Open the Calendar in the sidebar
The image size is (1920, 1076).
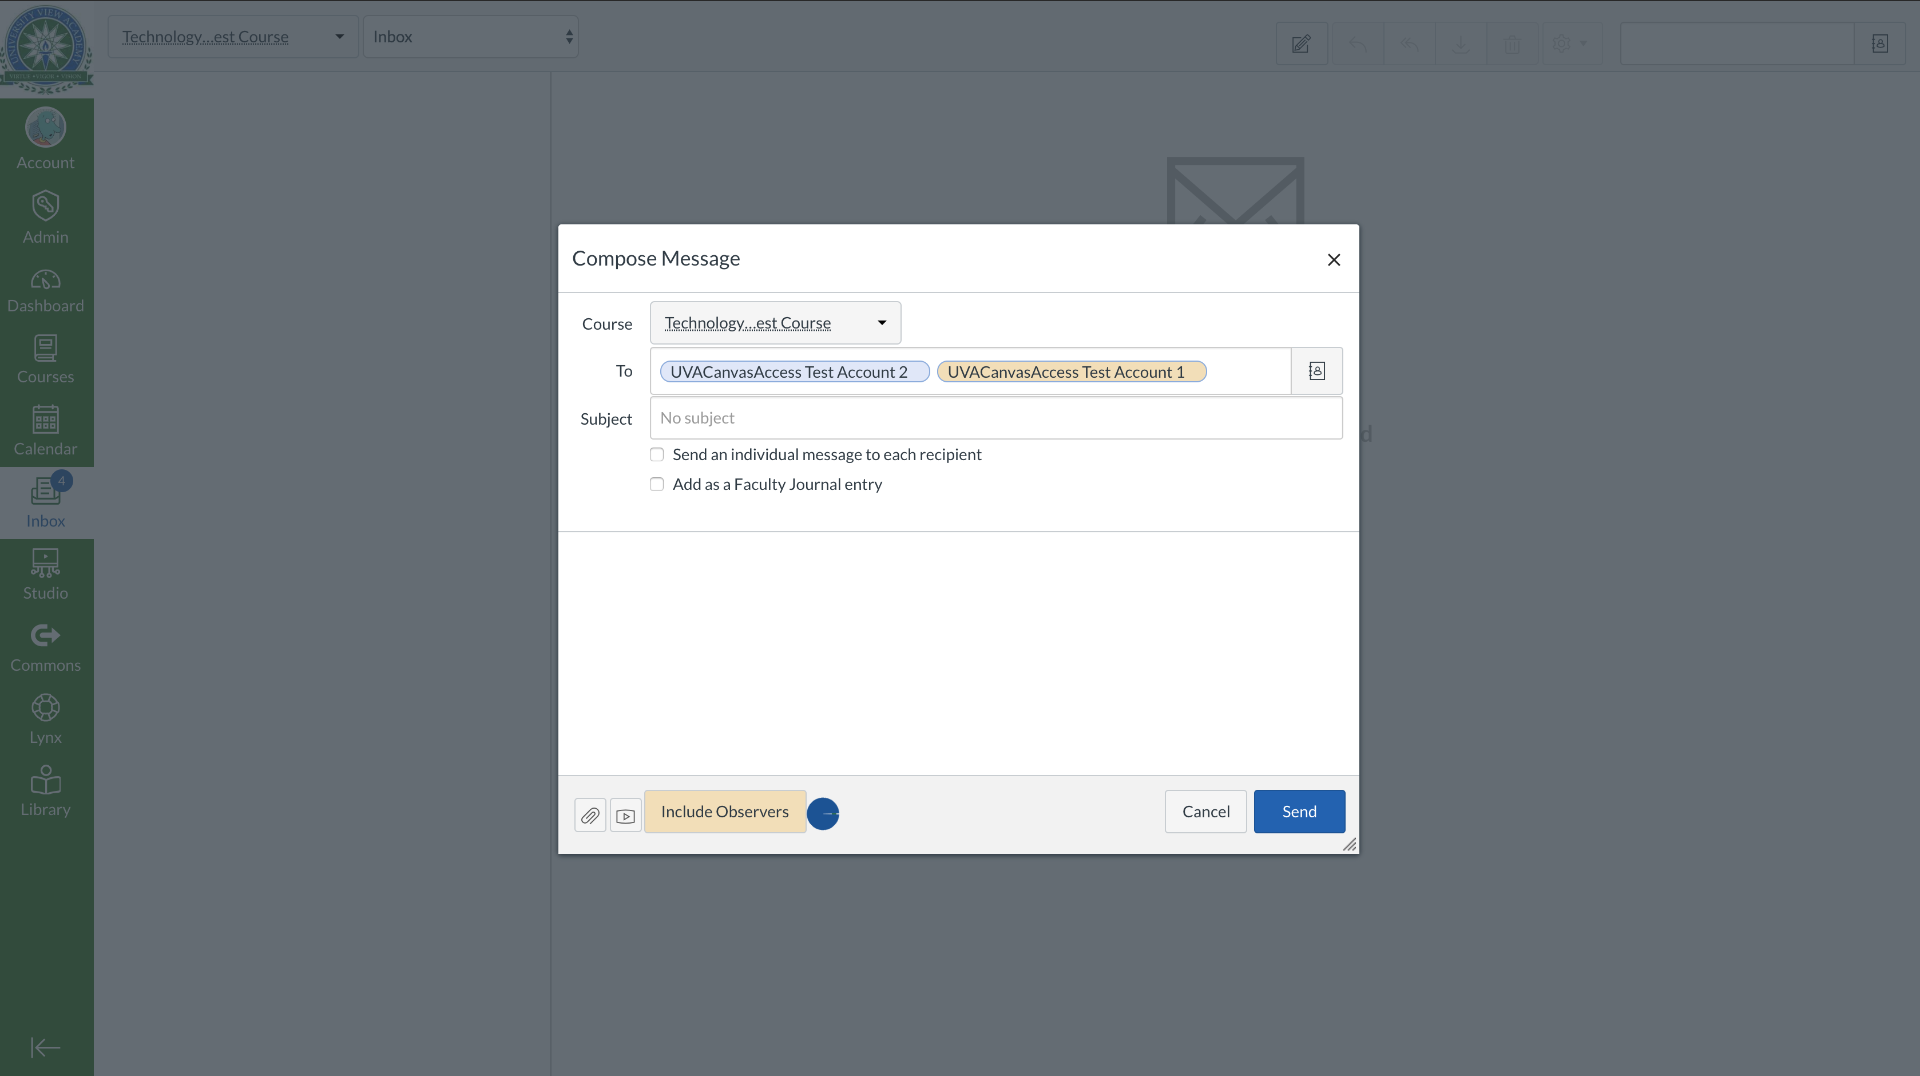point(46,431)
